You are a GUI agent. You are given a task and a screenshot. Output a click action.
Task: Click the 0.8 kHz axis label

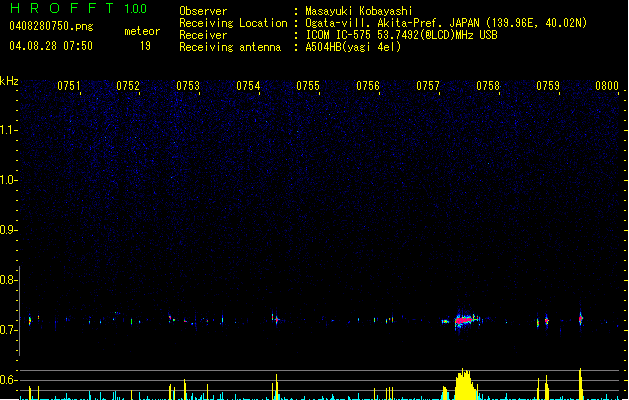point(9,280)
